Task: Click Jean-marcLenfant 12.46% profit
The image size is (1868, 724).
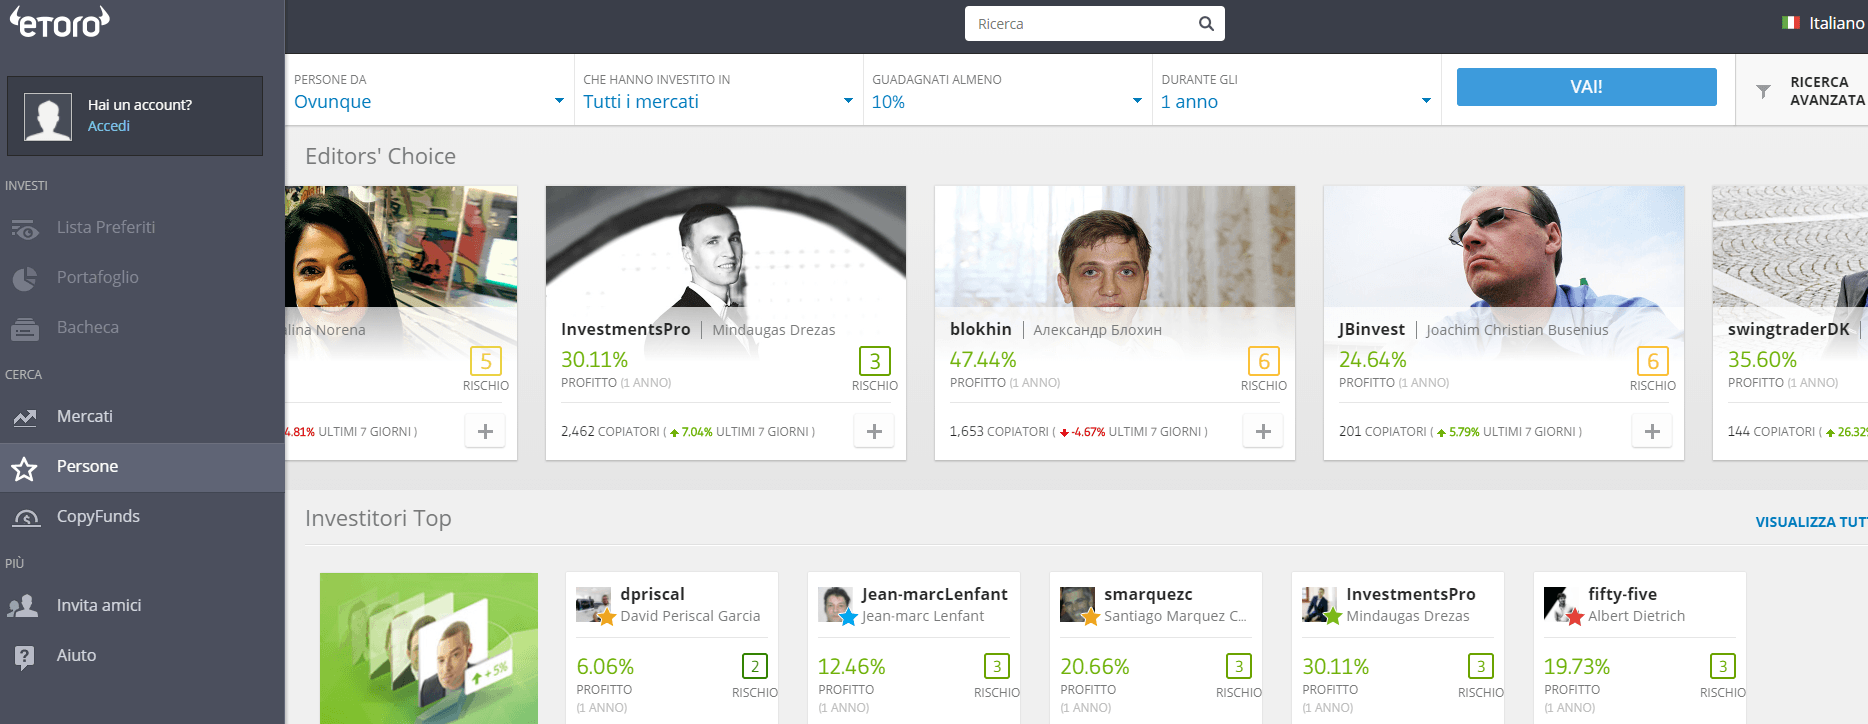Action: click(852, 667)
